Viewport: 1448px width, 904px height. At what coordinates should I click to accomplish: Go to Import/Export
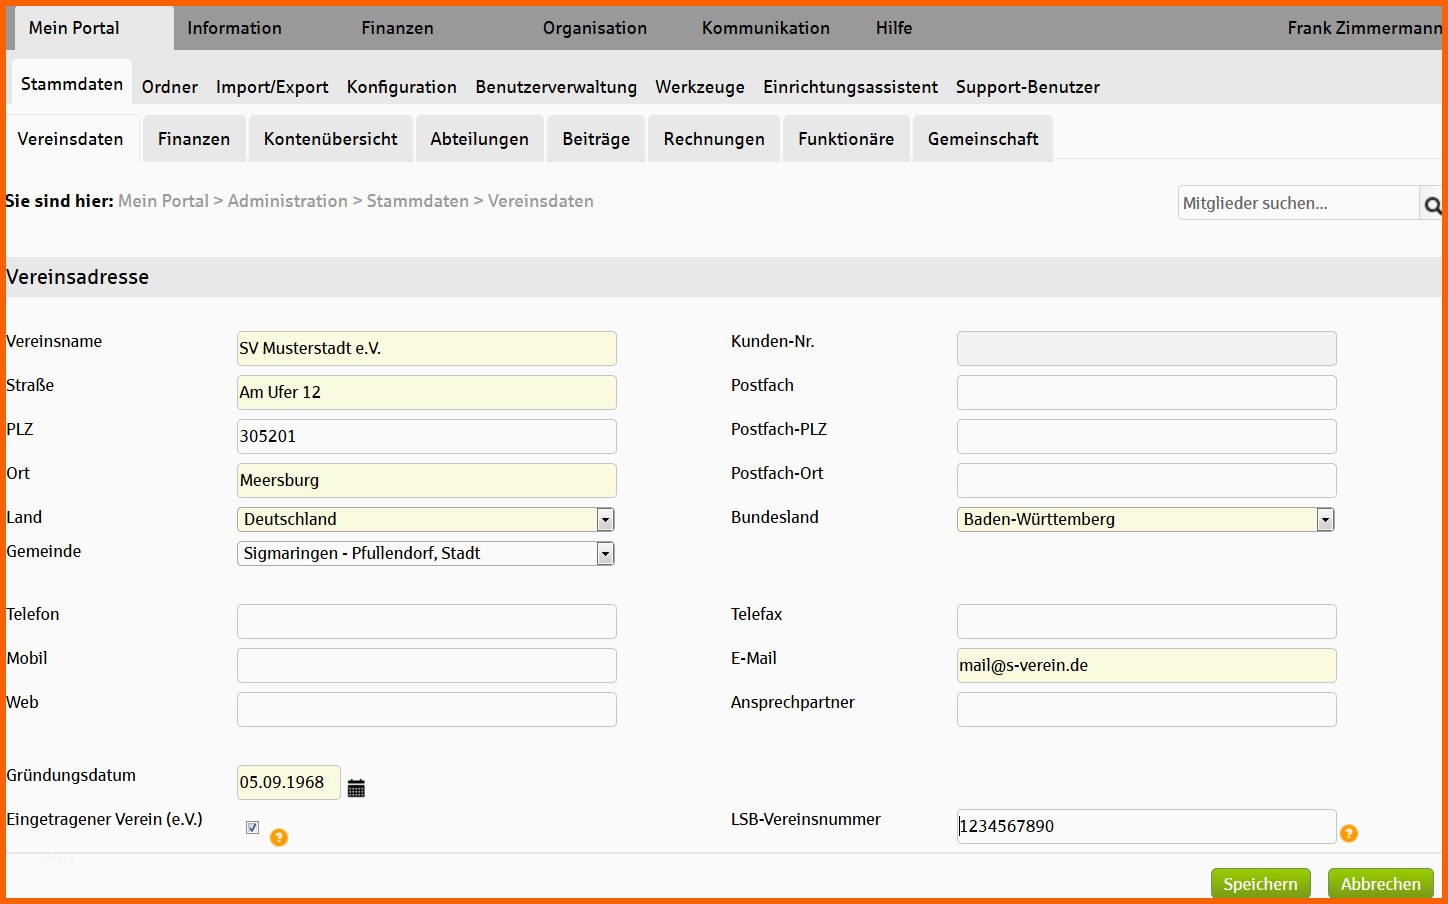point(272,87)
